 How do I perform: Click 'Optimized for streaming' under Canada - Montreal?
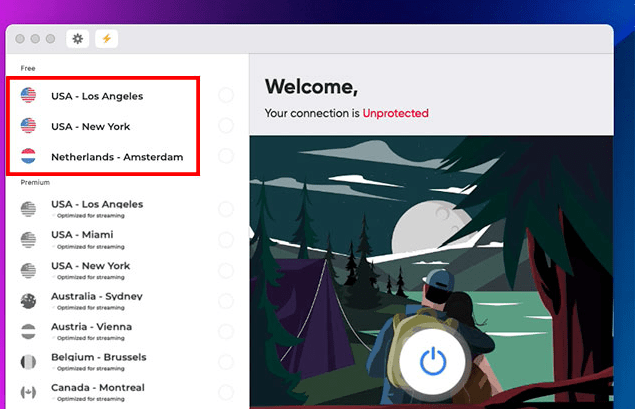(91, 399)
